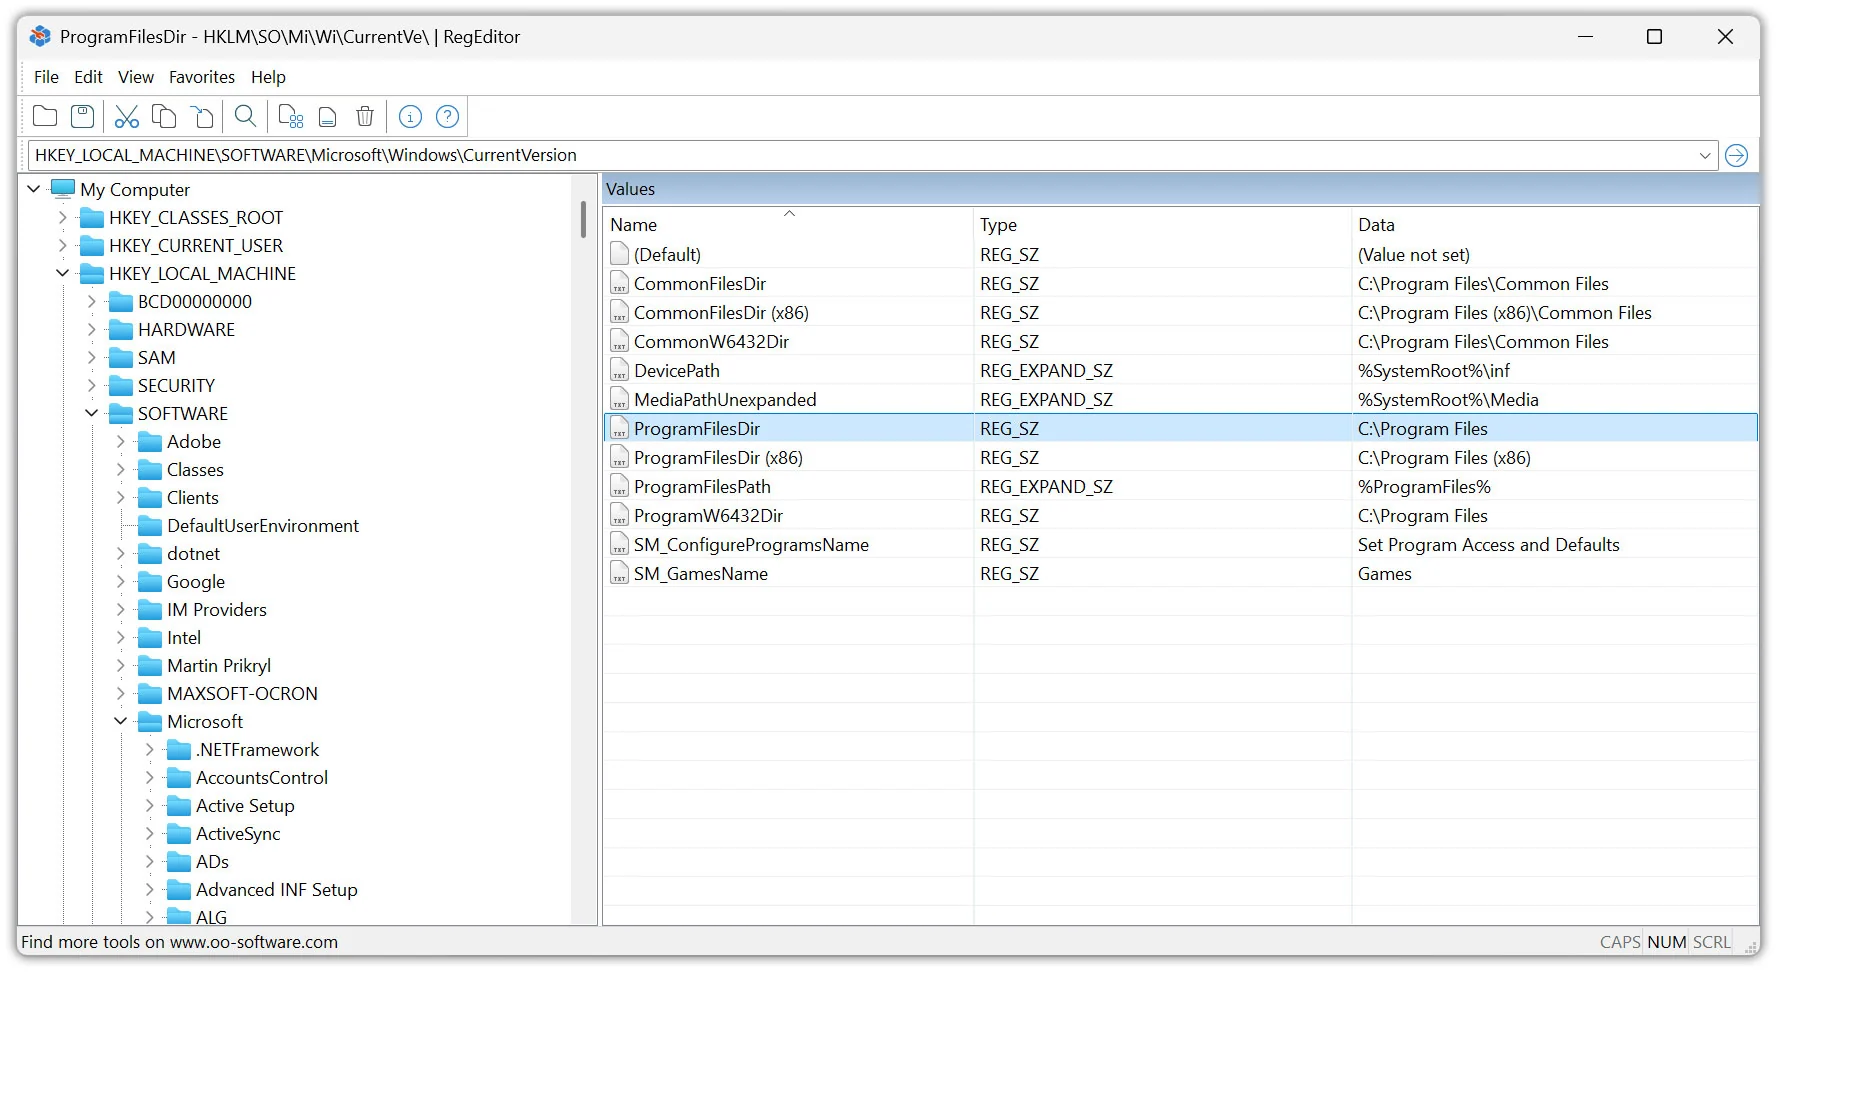Viewport: 1865px width, 1099px height.
Task: Select the CommonW6432Dir value row
Action: pyautogui.click(x=1180, y=341)
